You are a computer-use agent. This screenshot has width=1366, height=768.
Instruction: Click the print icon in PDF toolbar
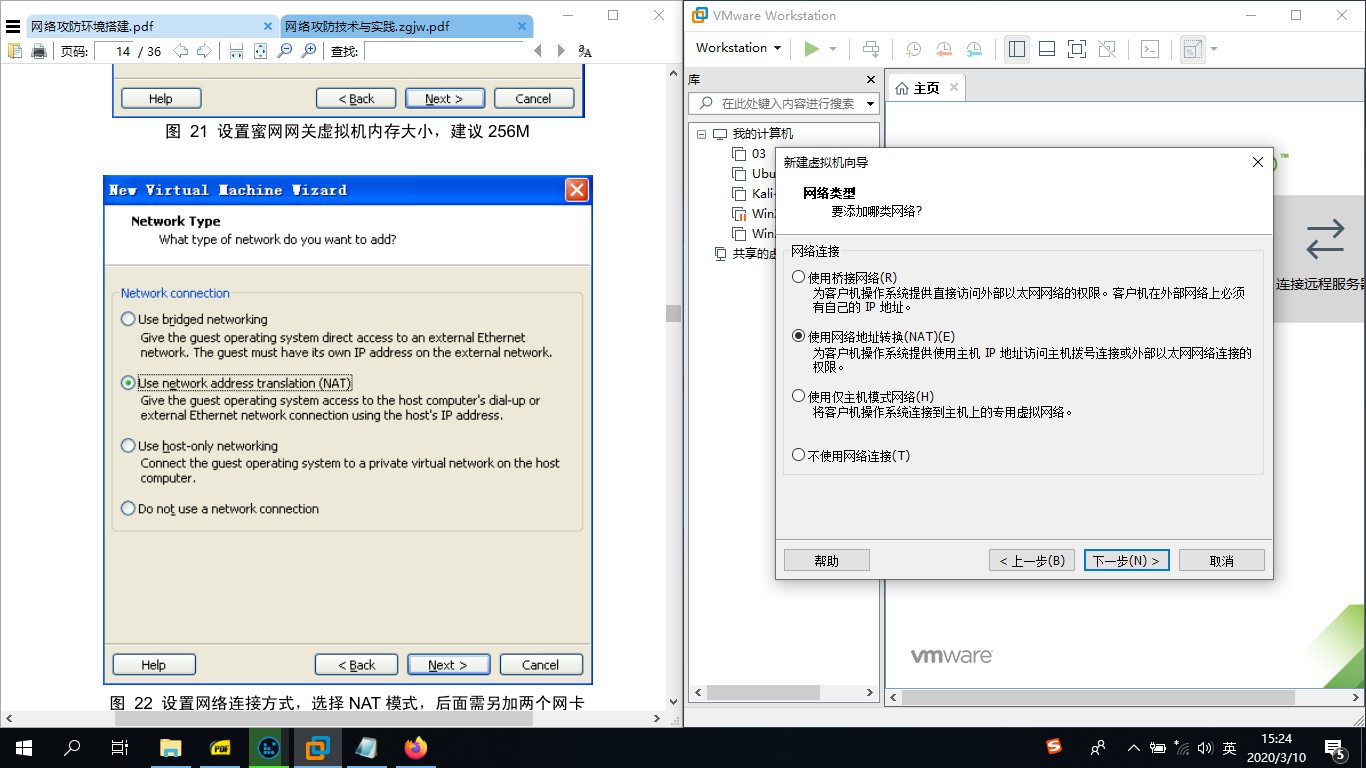(x=39, y=51)
